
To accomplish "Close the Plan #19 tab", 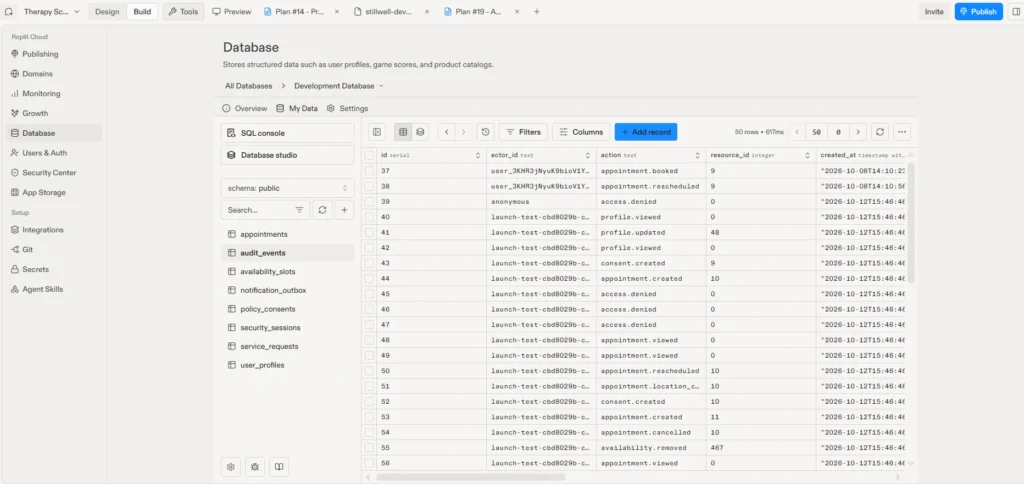I will click(517, 12).
